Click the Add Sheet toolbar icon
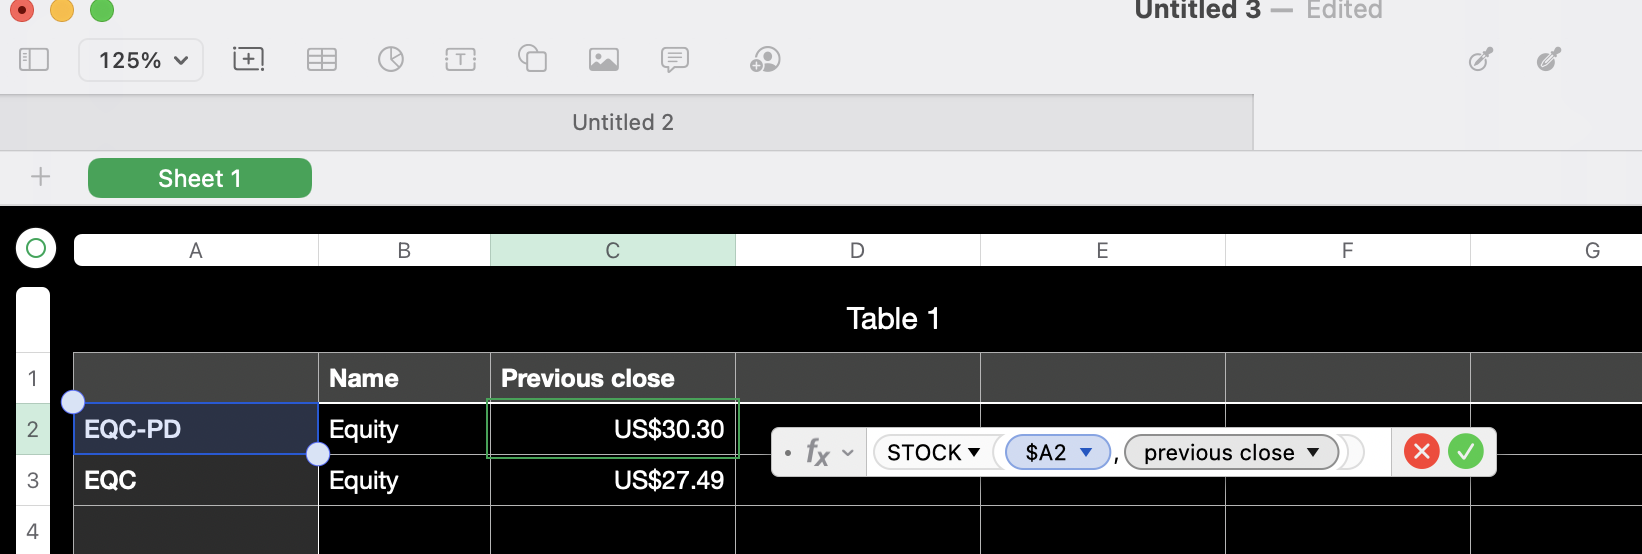The image size is (1642, 554). pos(248,60)
